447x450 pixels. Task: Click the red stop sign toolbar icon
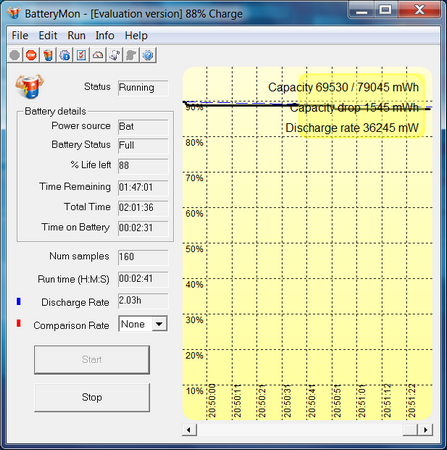point(31,55)
